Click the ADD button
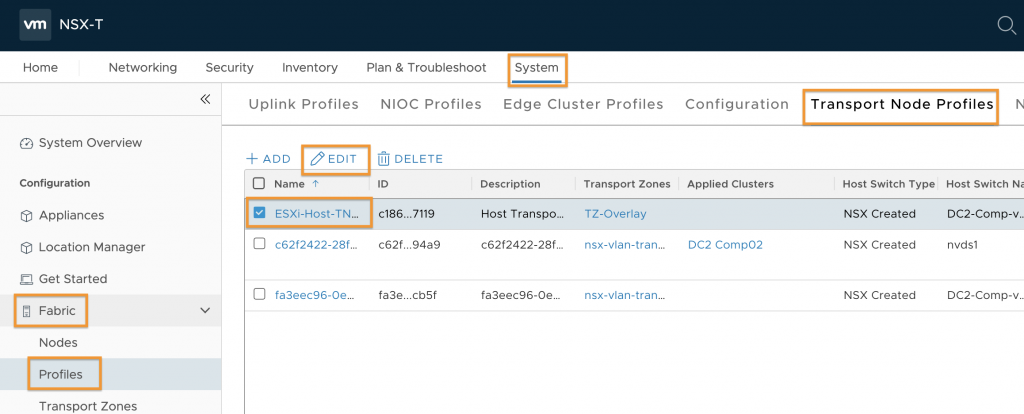The width and height of the screenshot is (1024, 414). click(268, 159)
